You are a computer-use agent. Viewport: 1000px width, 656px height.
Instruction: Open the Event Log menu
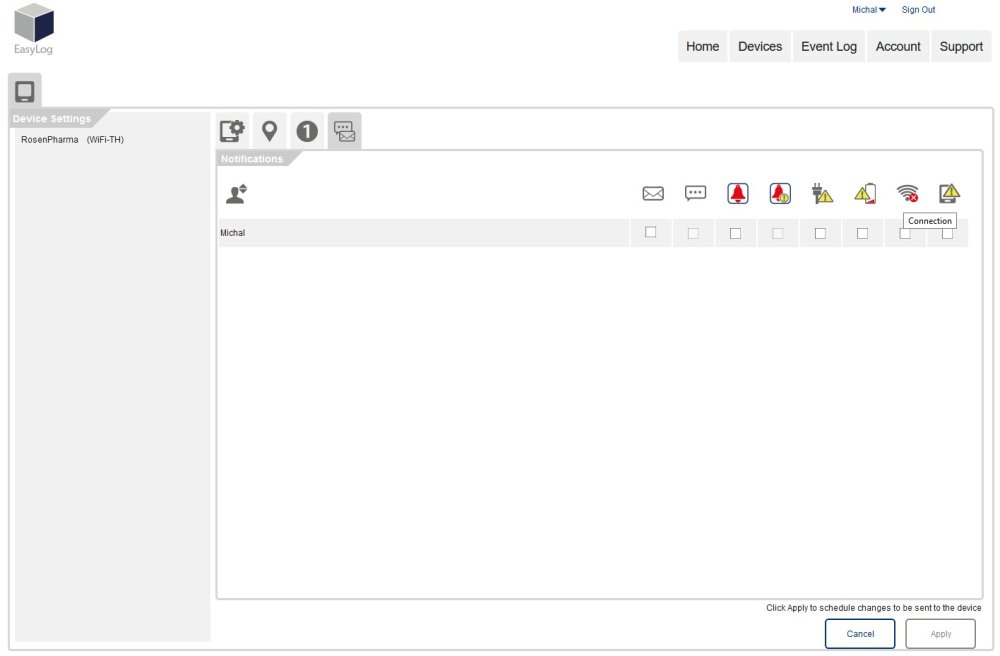click(x=829, y=46)
